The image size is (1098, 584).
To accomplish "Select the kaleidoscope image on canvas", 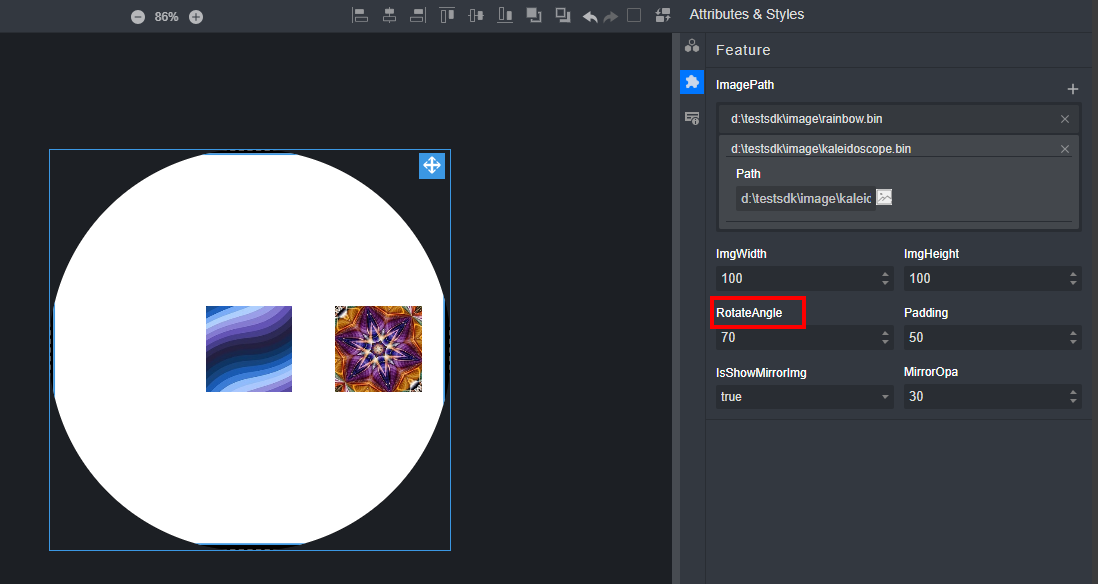I will click(378, 349).
